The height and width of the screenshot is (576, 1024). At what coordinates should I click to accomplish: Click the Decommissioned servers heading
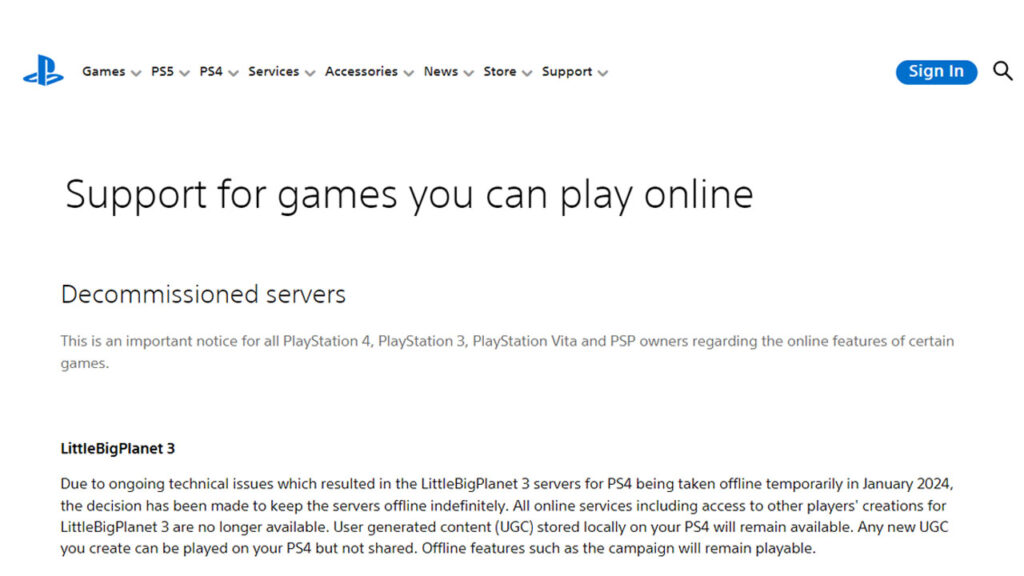click(x=203, y=294)
